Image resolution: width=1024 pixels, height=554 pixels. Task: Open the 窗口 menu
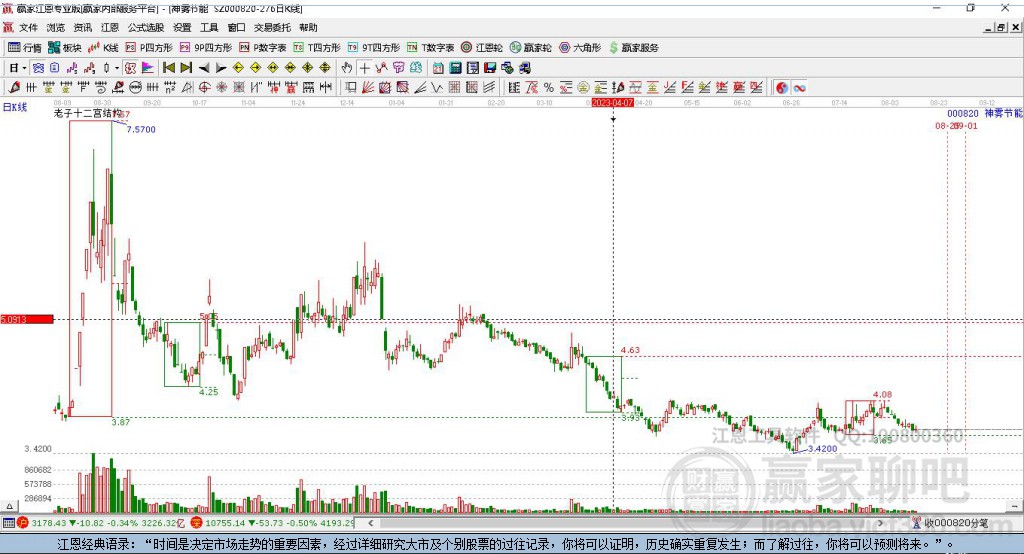coord(236,27)
